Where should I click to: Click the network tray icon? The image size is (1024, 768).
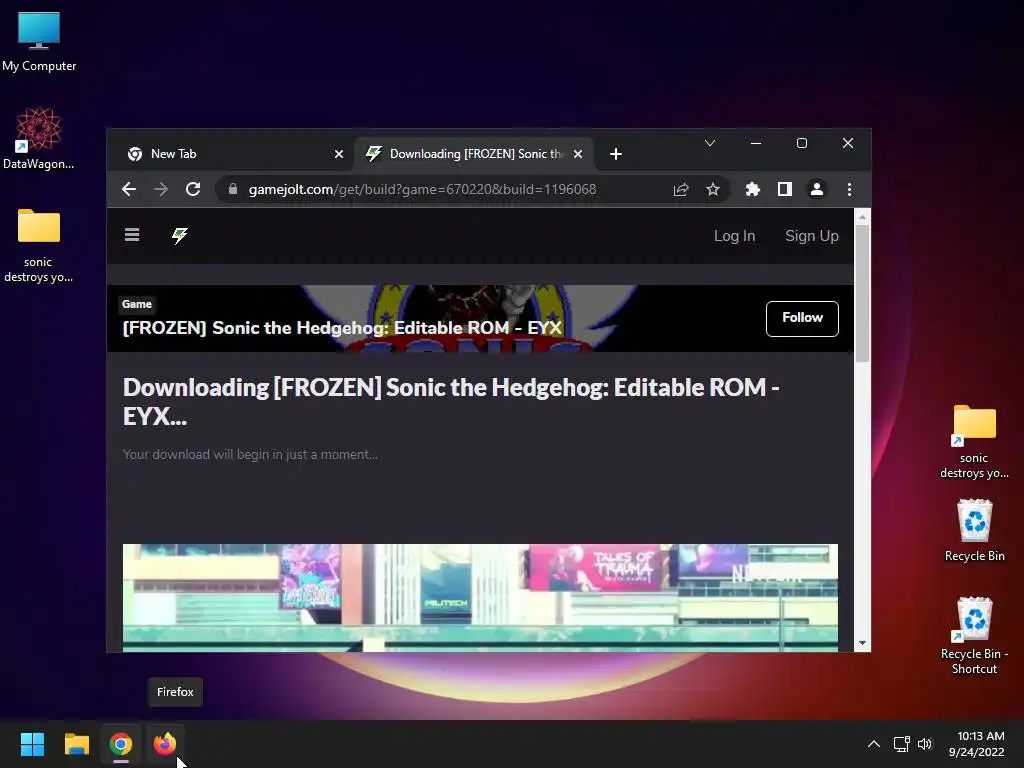(901, 744)
